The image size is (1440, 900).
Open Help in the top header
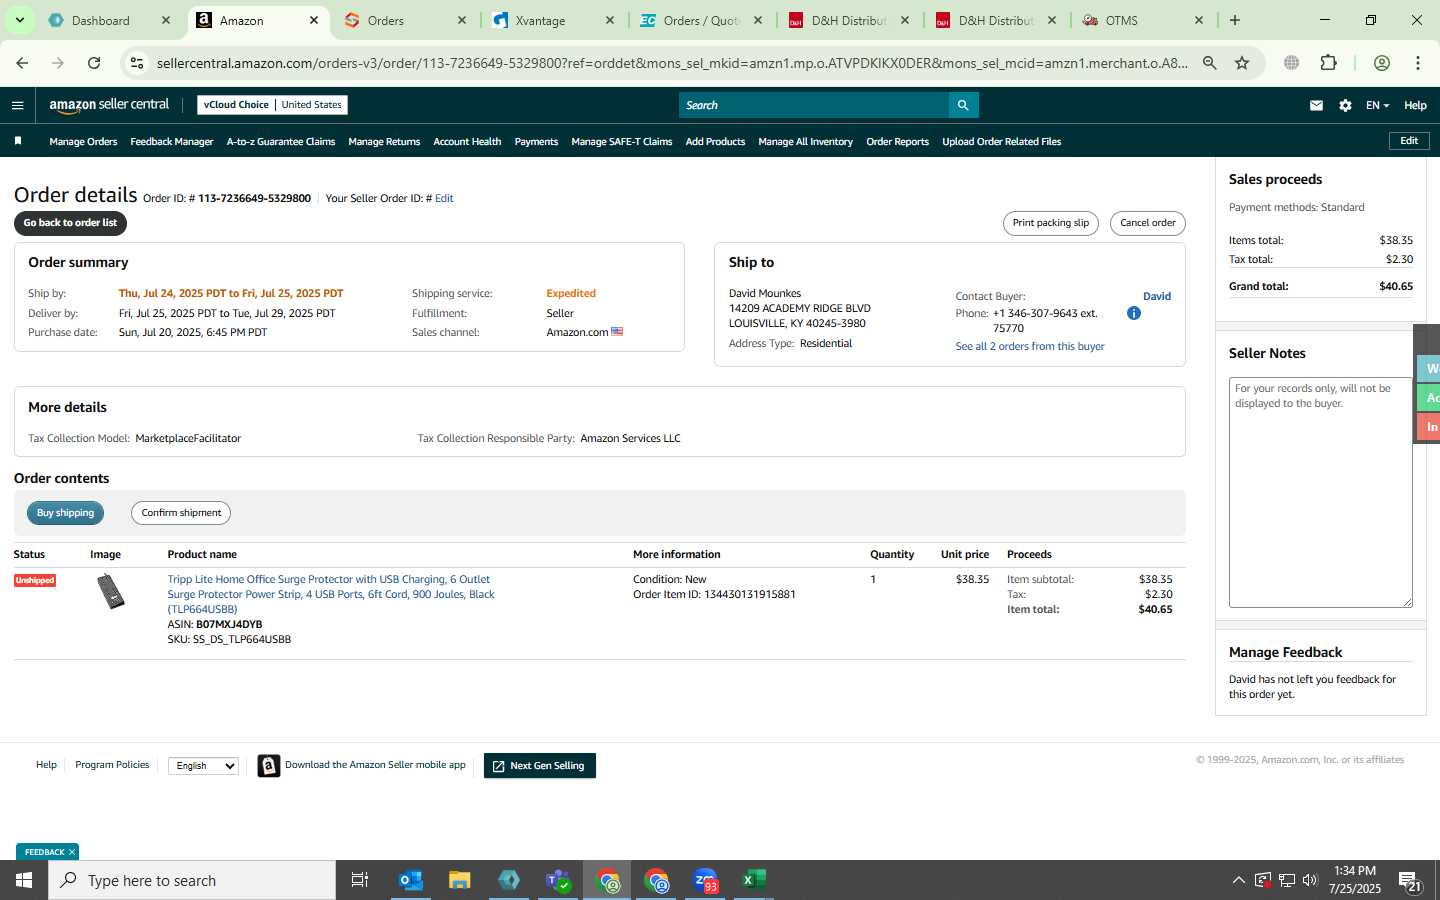click(x=1415, y=105)
